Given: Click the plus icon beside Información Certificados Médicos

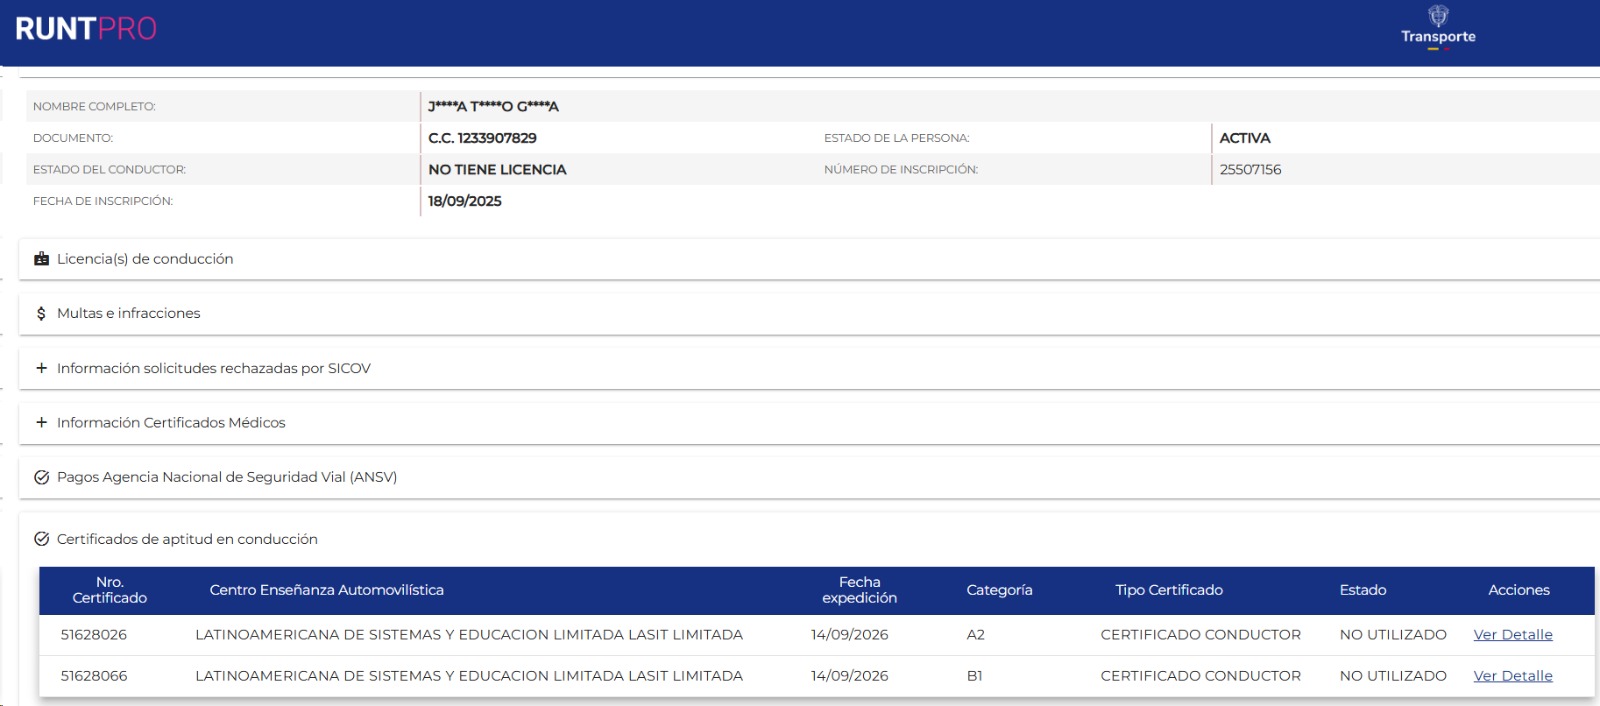Looking at the screenshot, I should coord(41,423).
